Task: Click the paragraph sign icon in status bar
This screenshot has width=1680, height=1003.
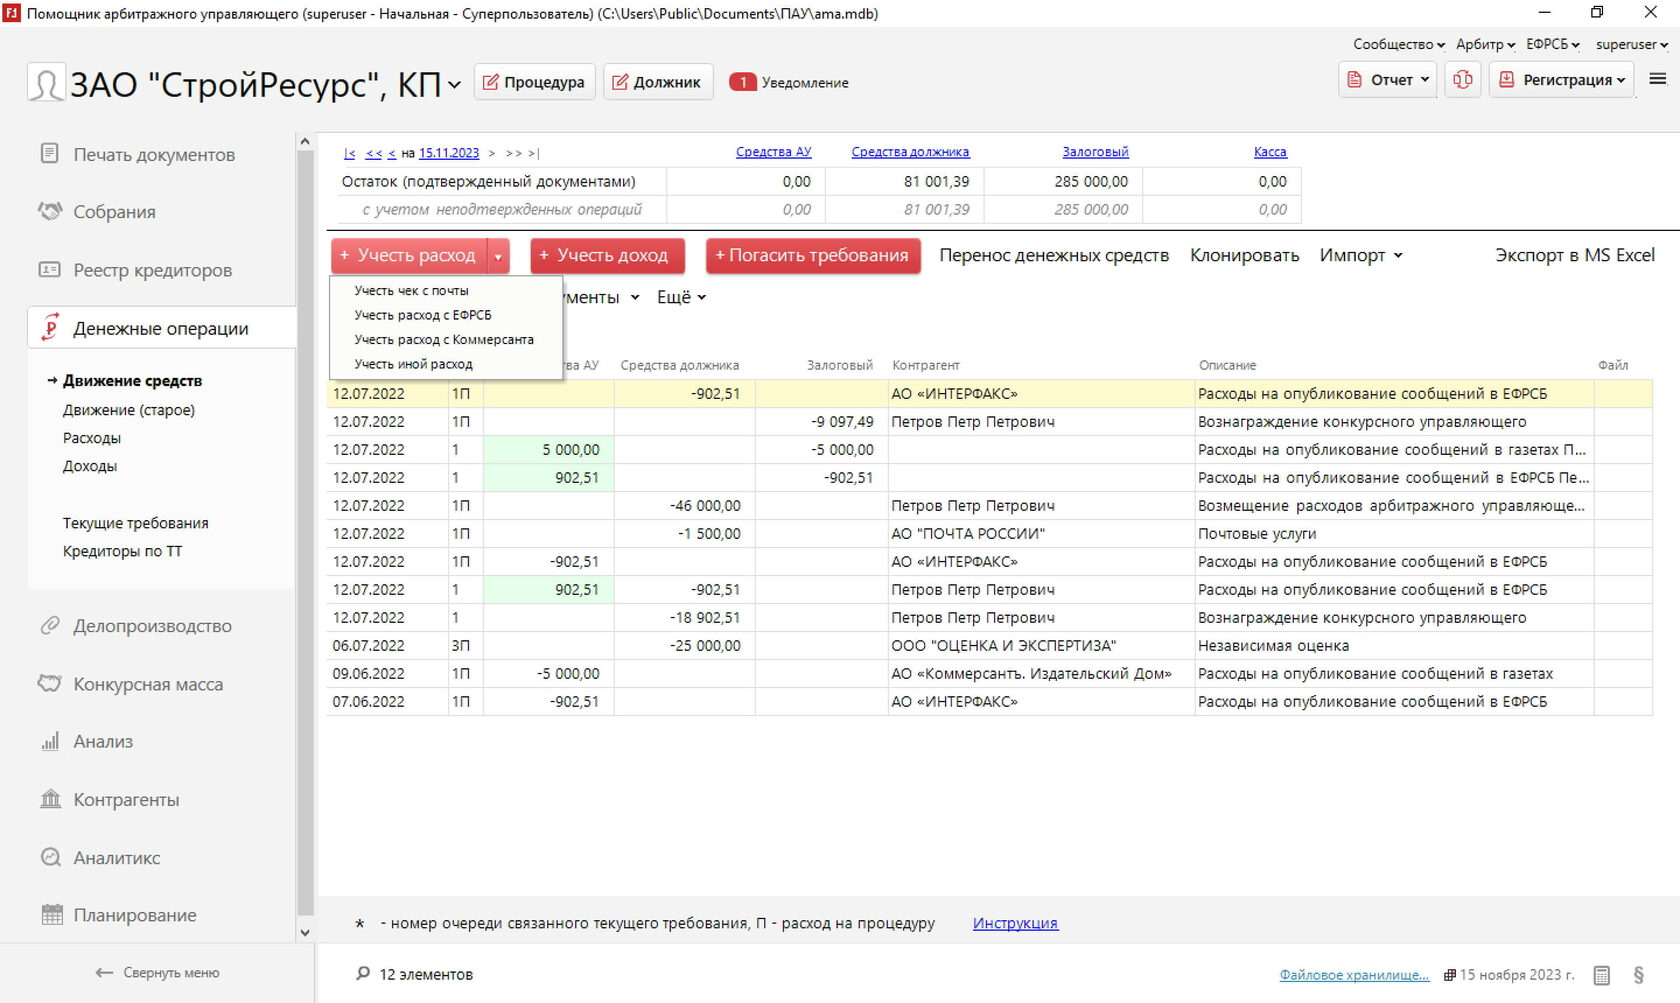Action: (x=1638, y=975)
